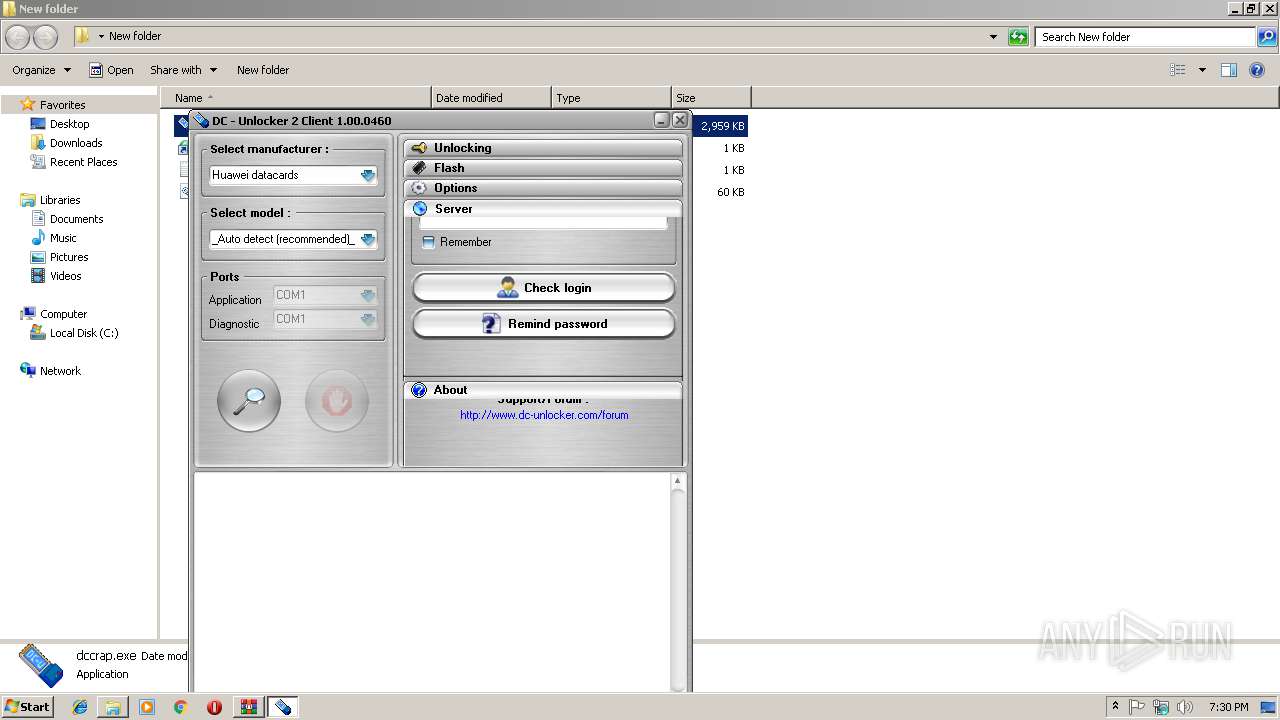Click the log area vertical scrollbar
The width and height of the screenshot is (1280, 720).
tap(678, 582)
